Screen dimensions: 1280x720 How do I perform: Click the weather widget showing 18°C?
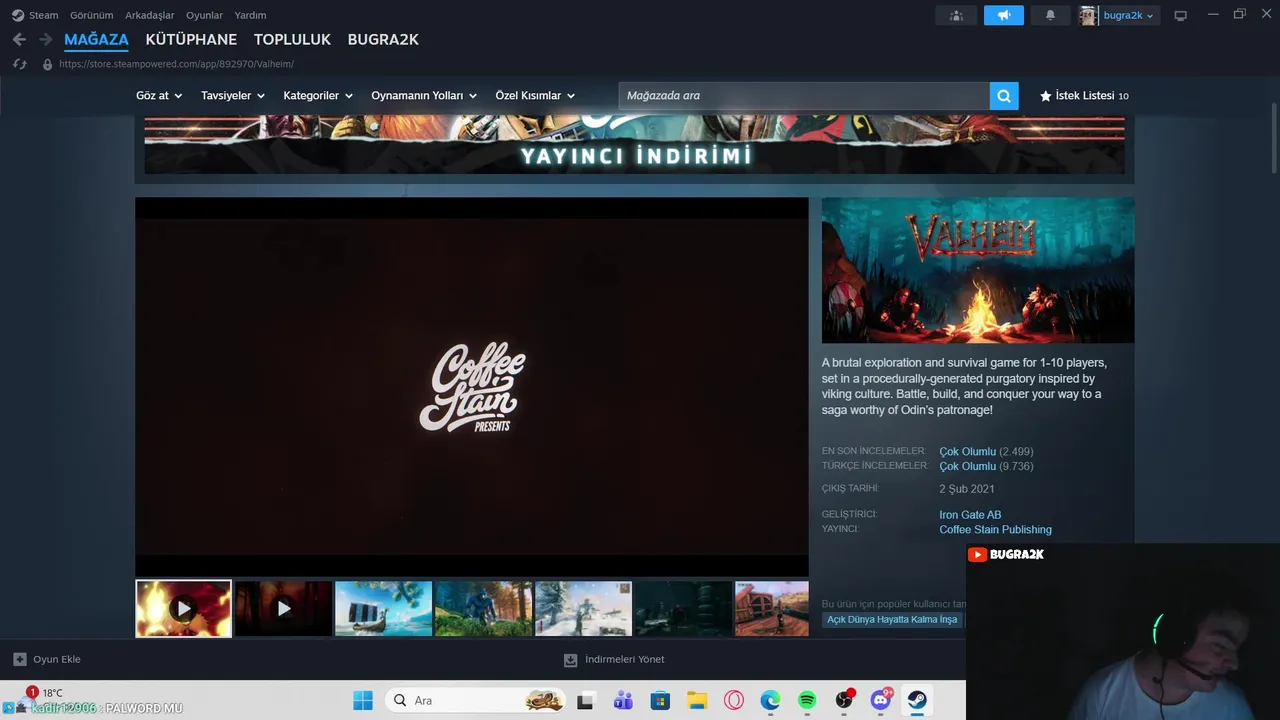tap(45, 693)
